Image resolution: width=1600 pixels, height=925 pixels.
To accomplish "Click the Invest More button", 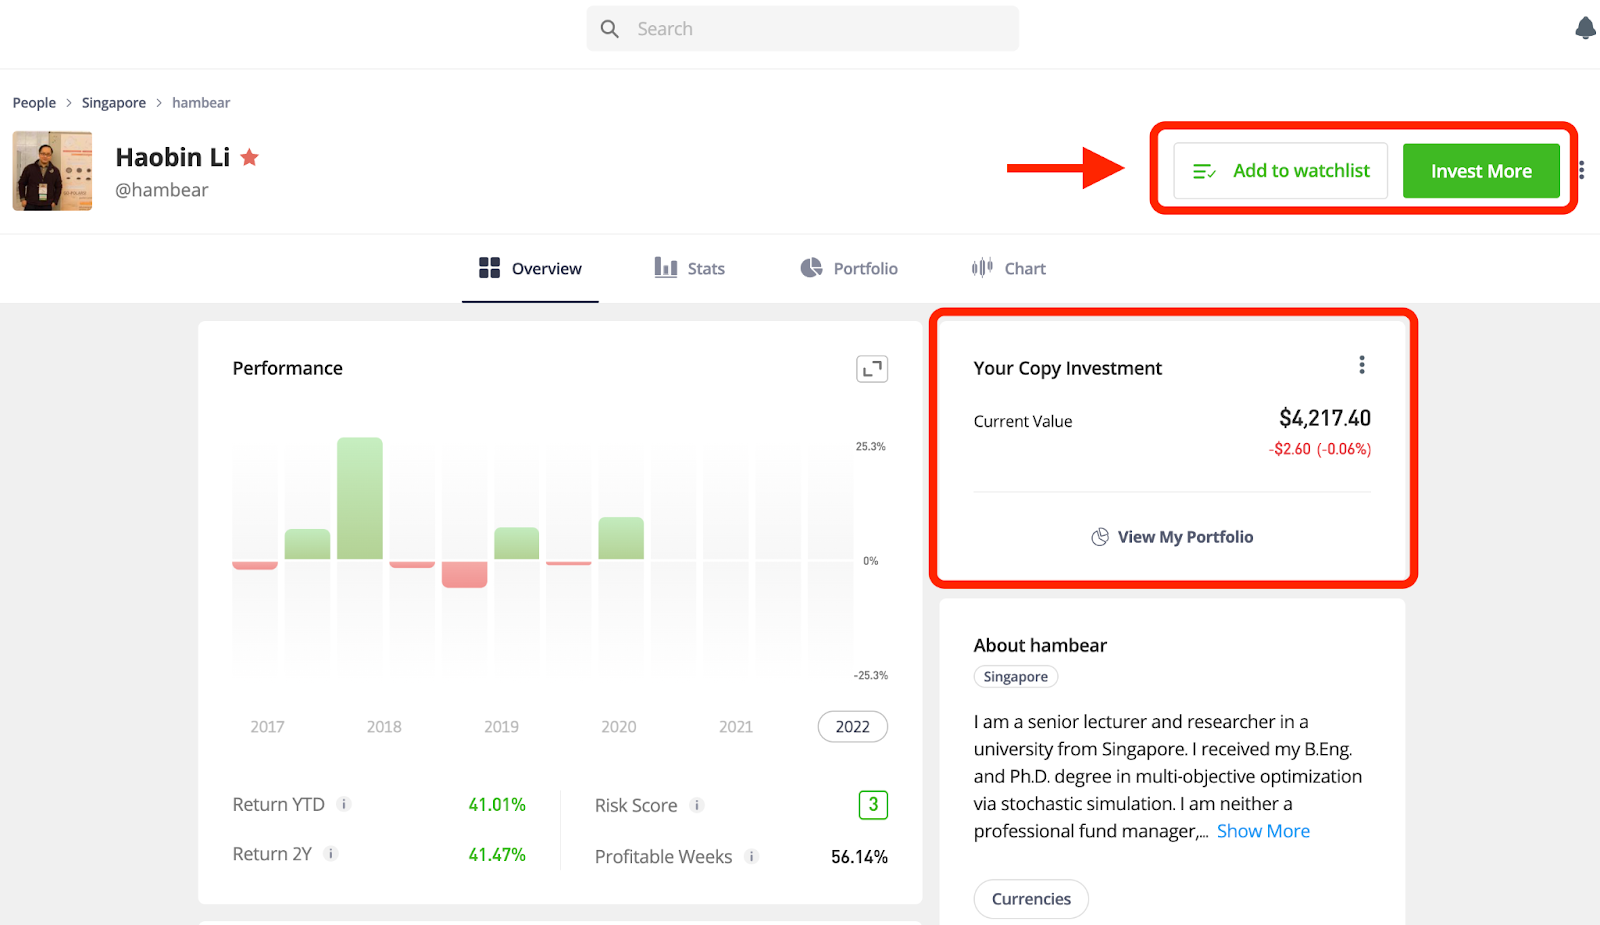I will click(1481, 171).
